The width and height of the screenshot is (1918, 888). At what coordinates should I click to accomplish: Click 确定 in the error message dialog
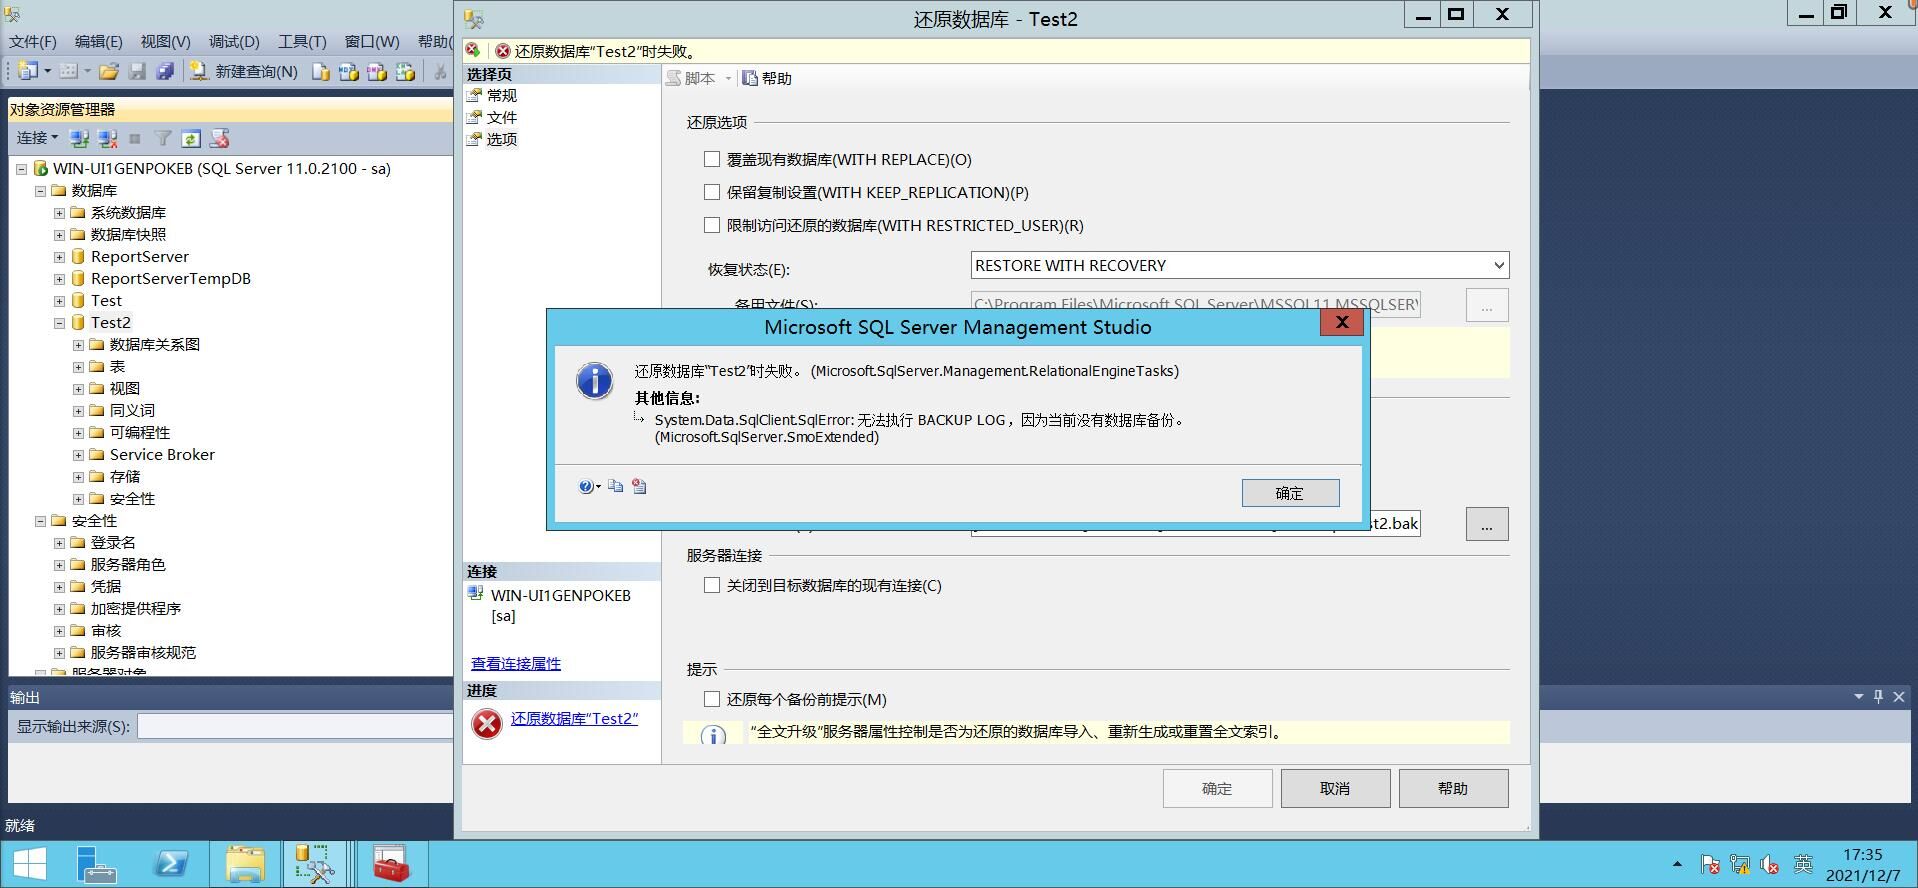coord(1290,493)
